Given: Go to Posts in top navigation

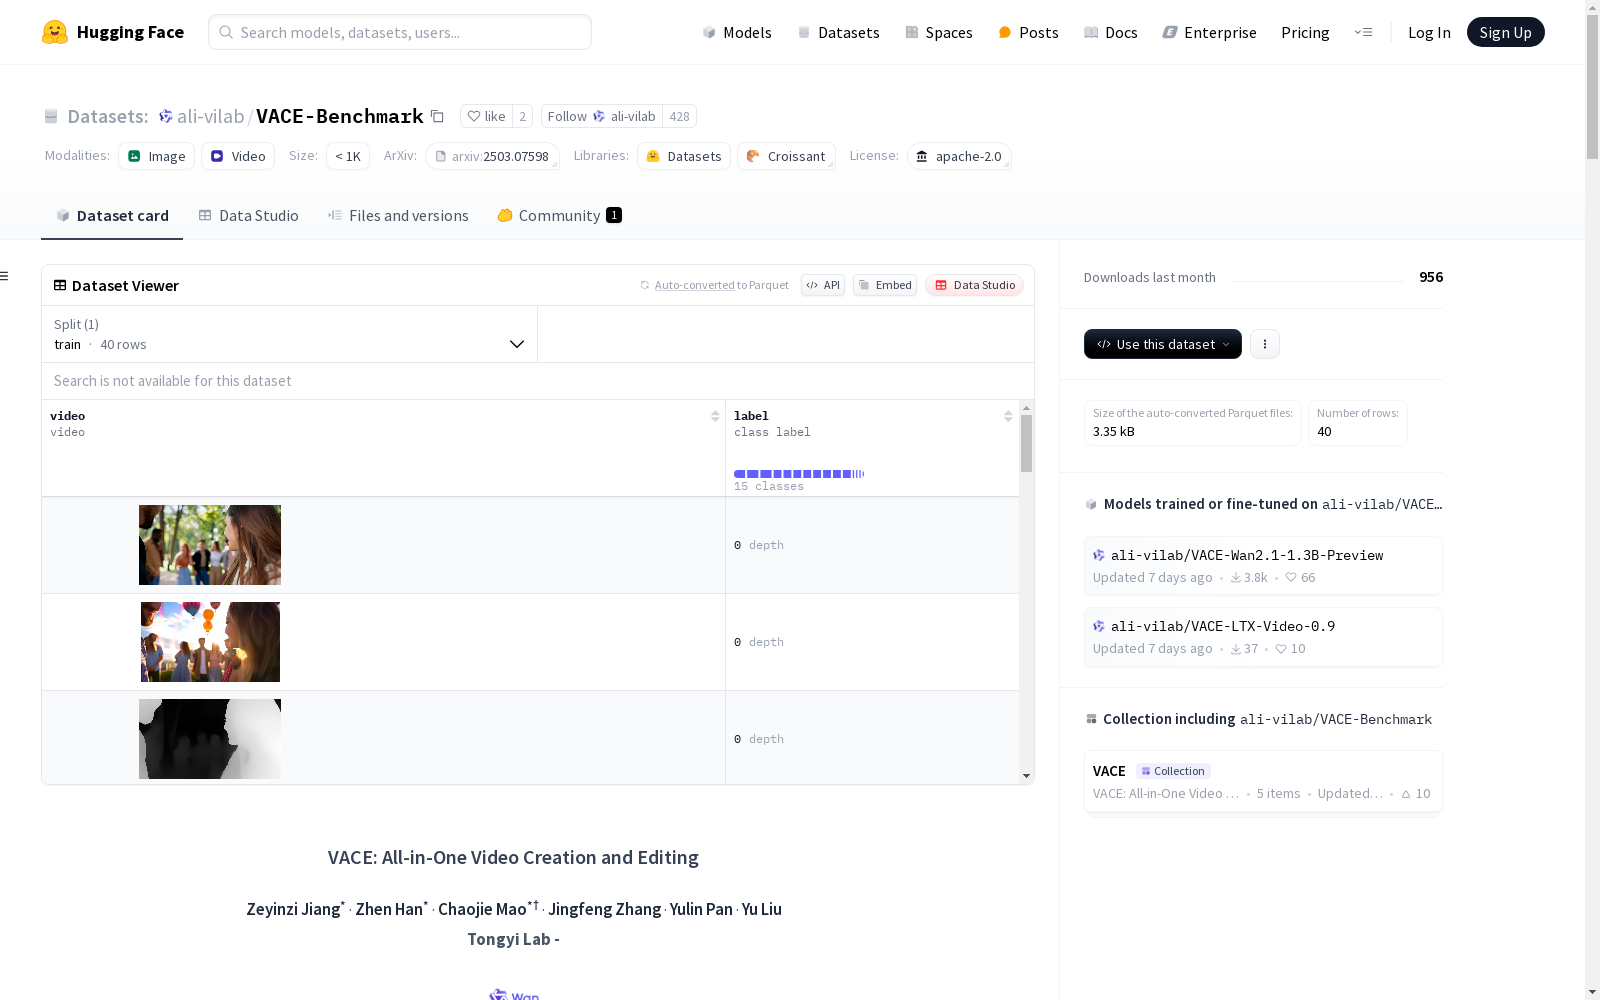Looking at the screenshot, I should coord(1028,32).
